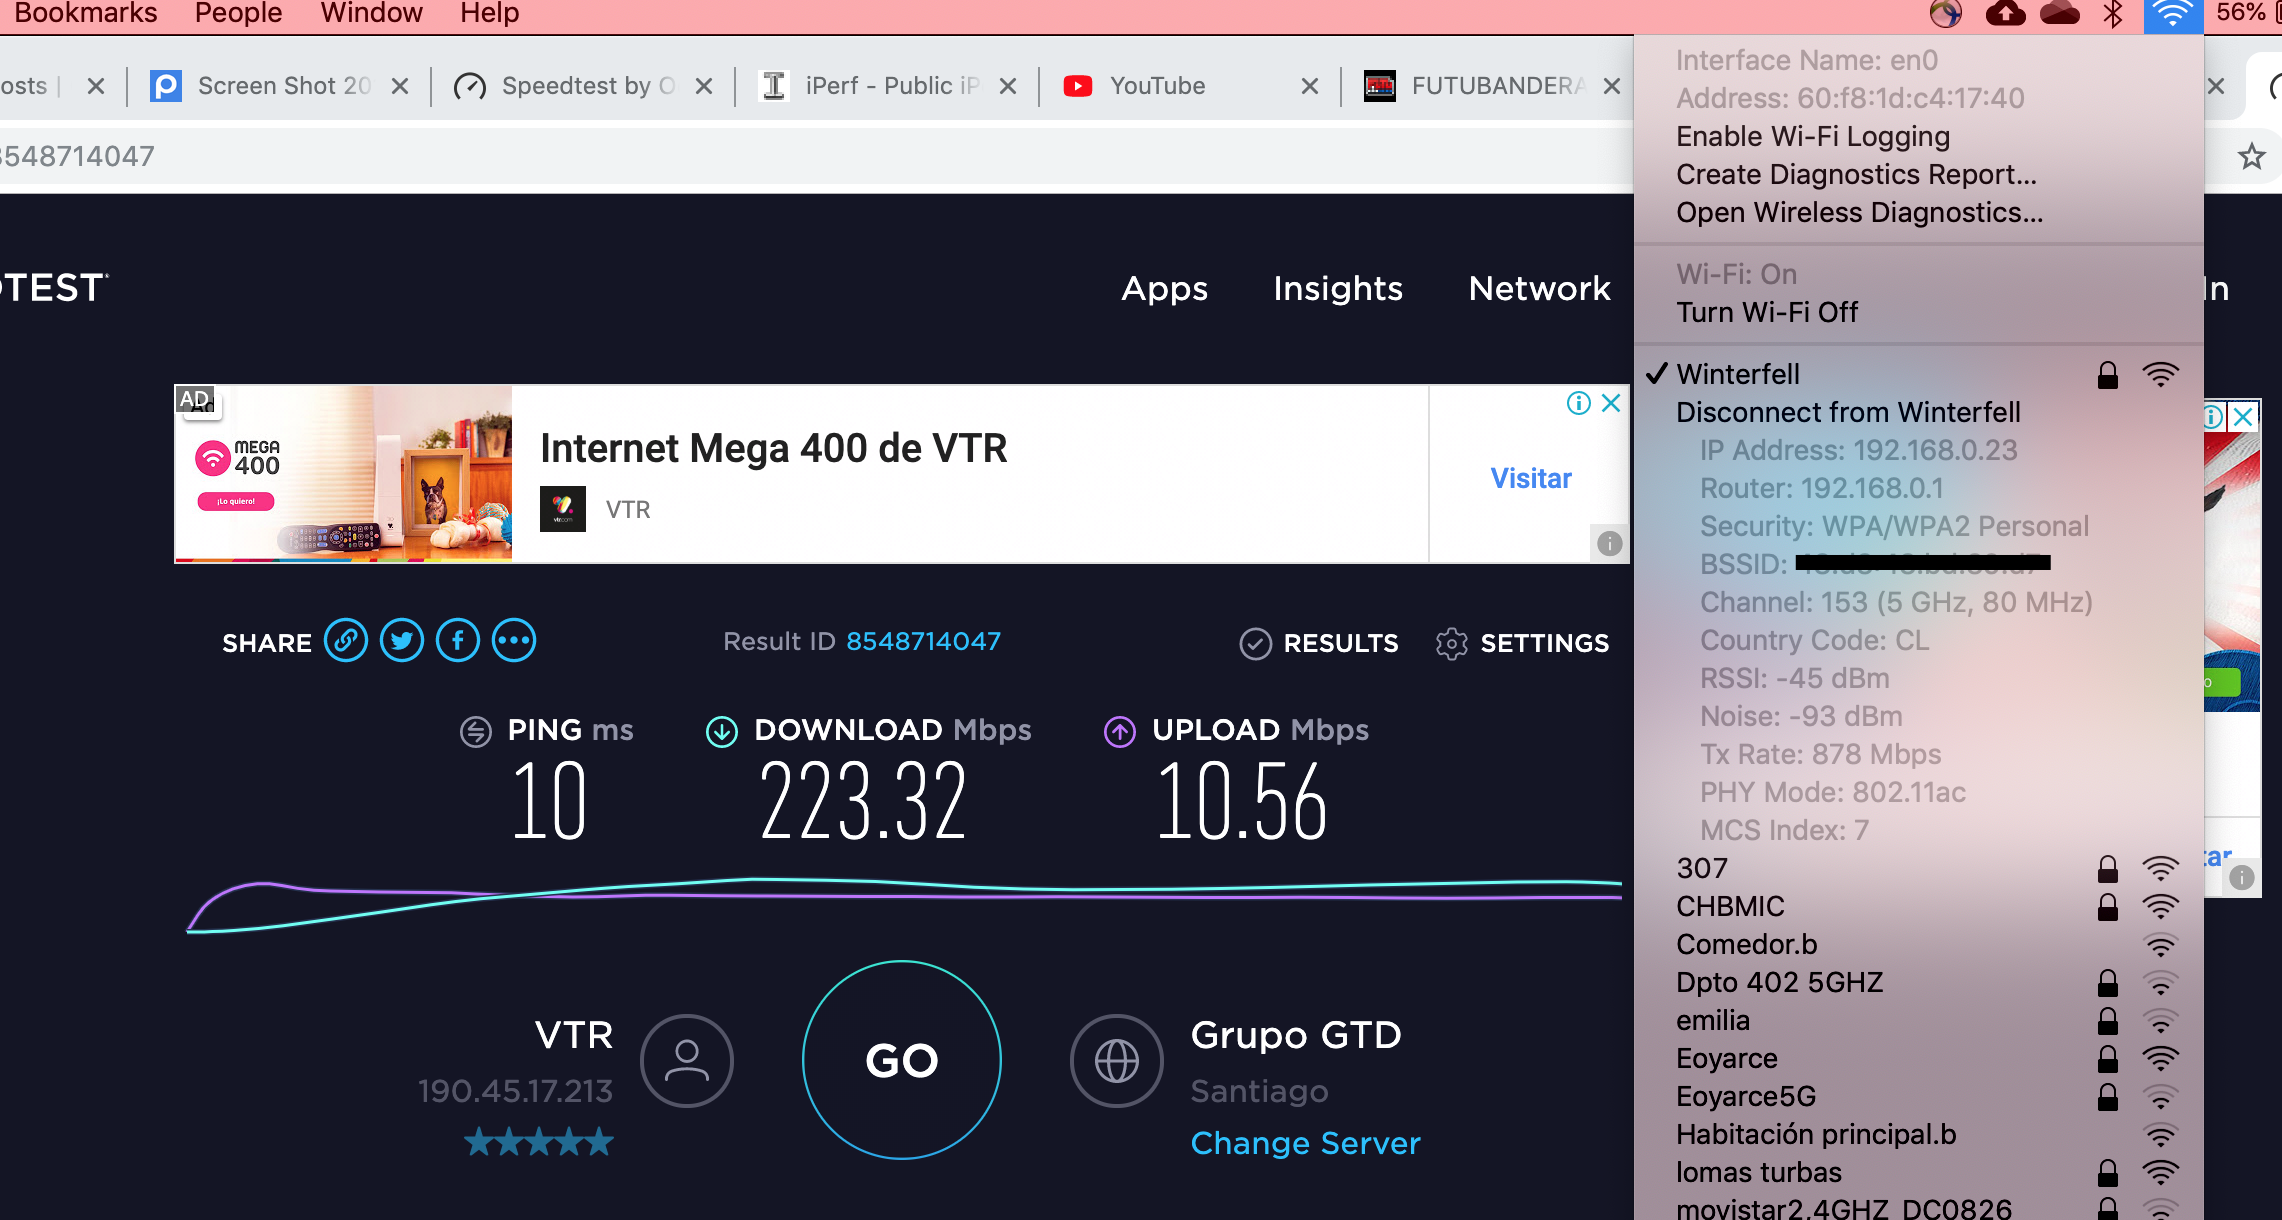Click the ping icon
The image size is (2282, 1220).
coord(476,732)
